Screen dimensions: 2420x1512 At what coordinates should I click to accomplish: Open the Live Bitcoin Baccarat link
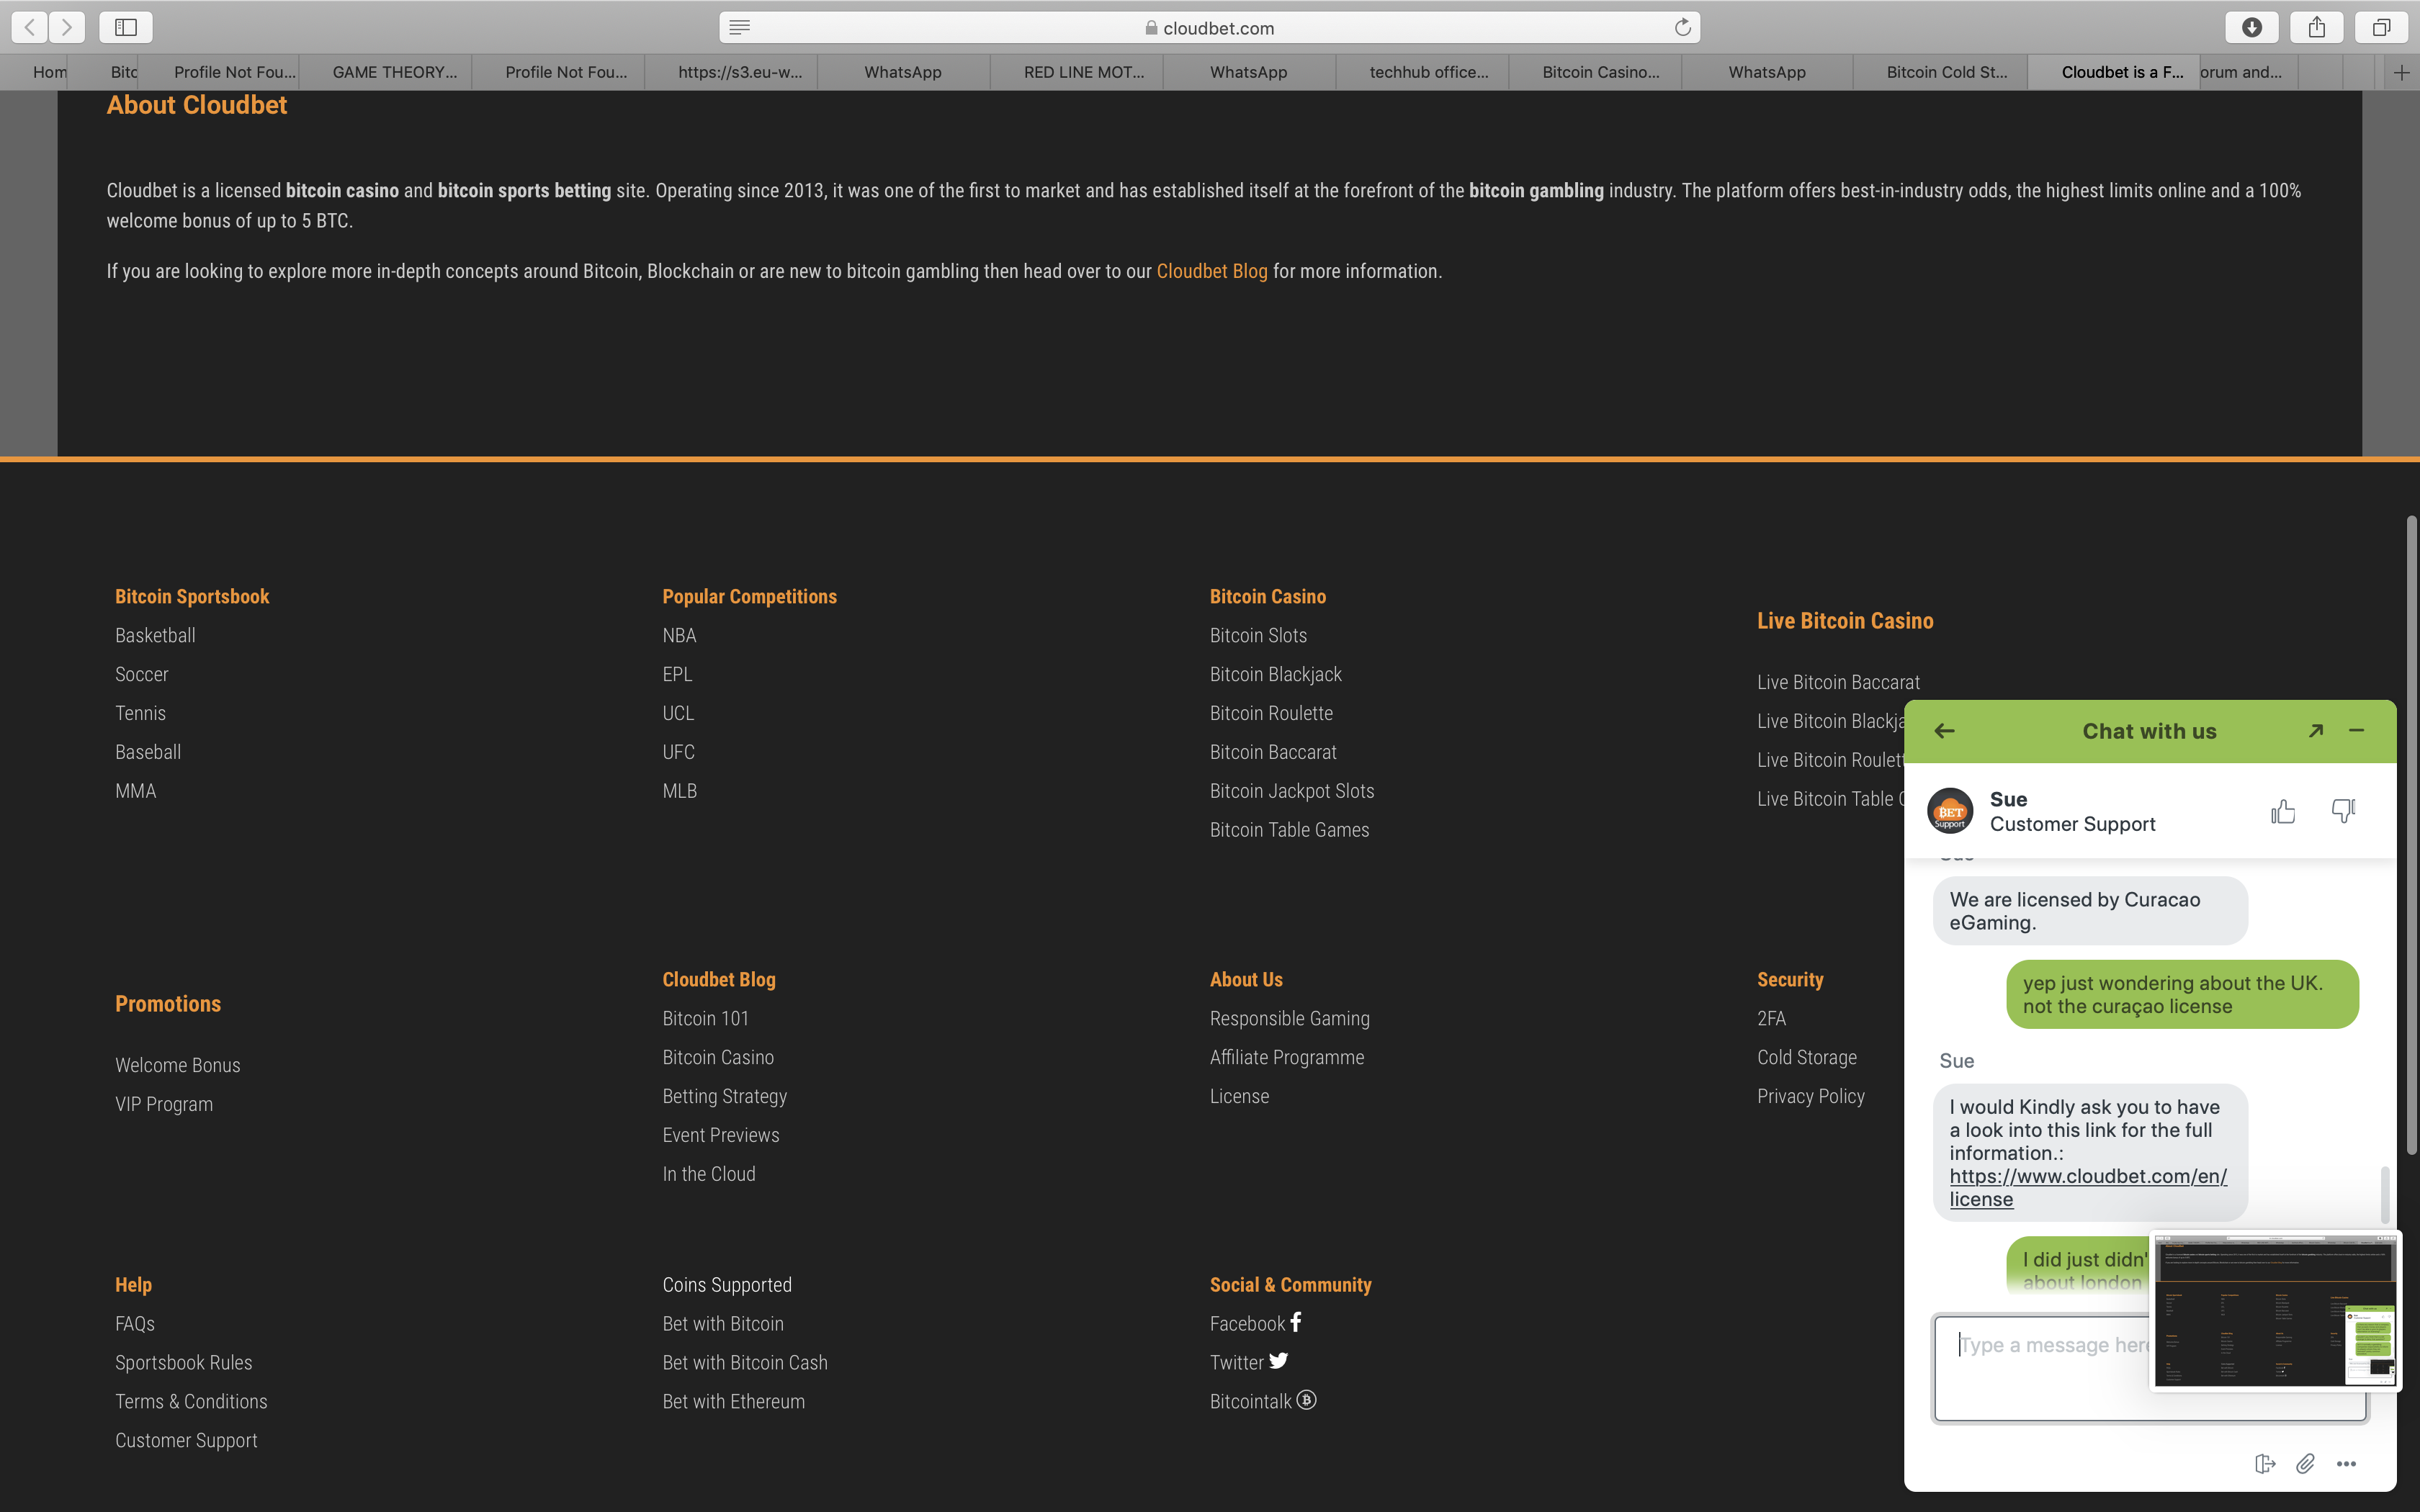coord(1838,682)
